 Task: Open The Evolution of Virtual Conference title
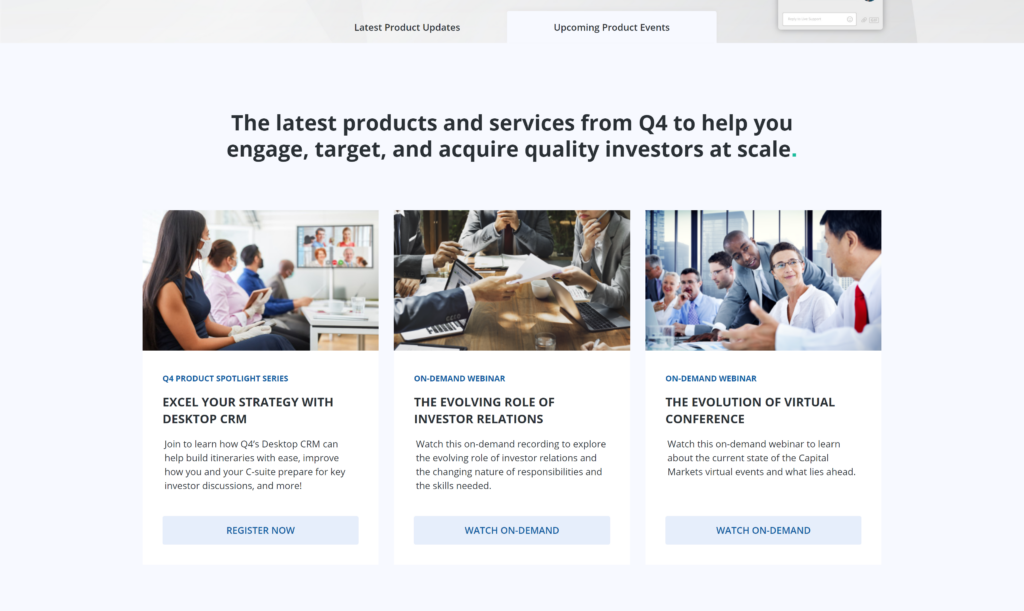click(x=750, y=411)
